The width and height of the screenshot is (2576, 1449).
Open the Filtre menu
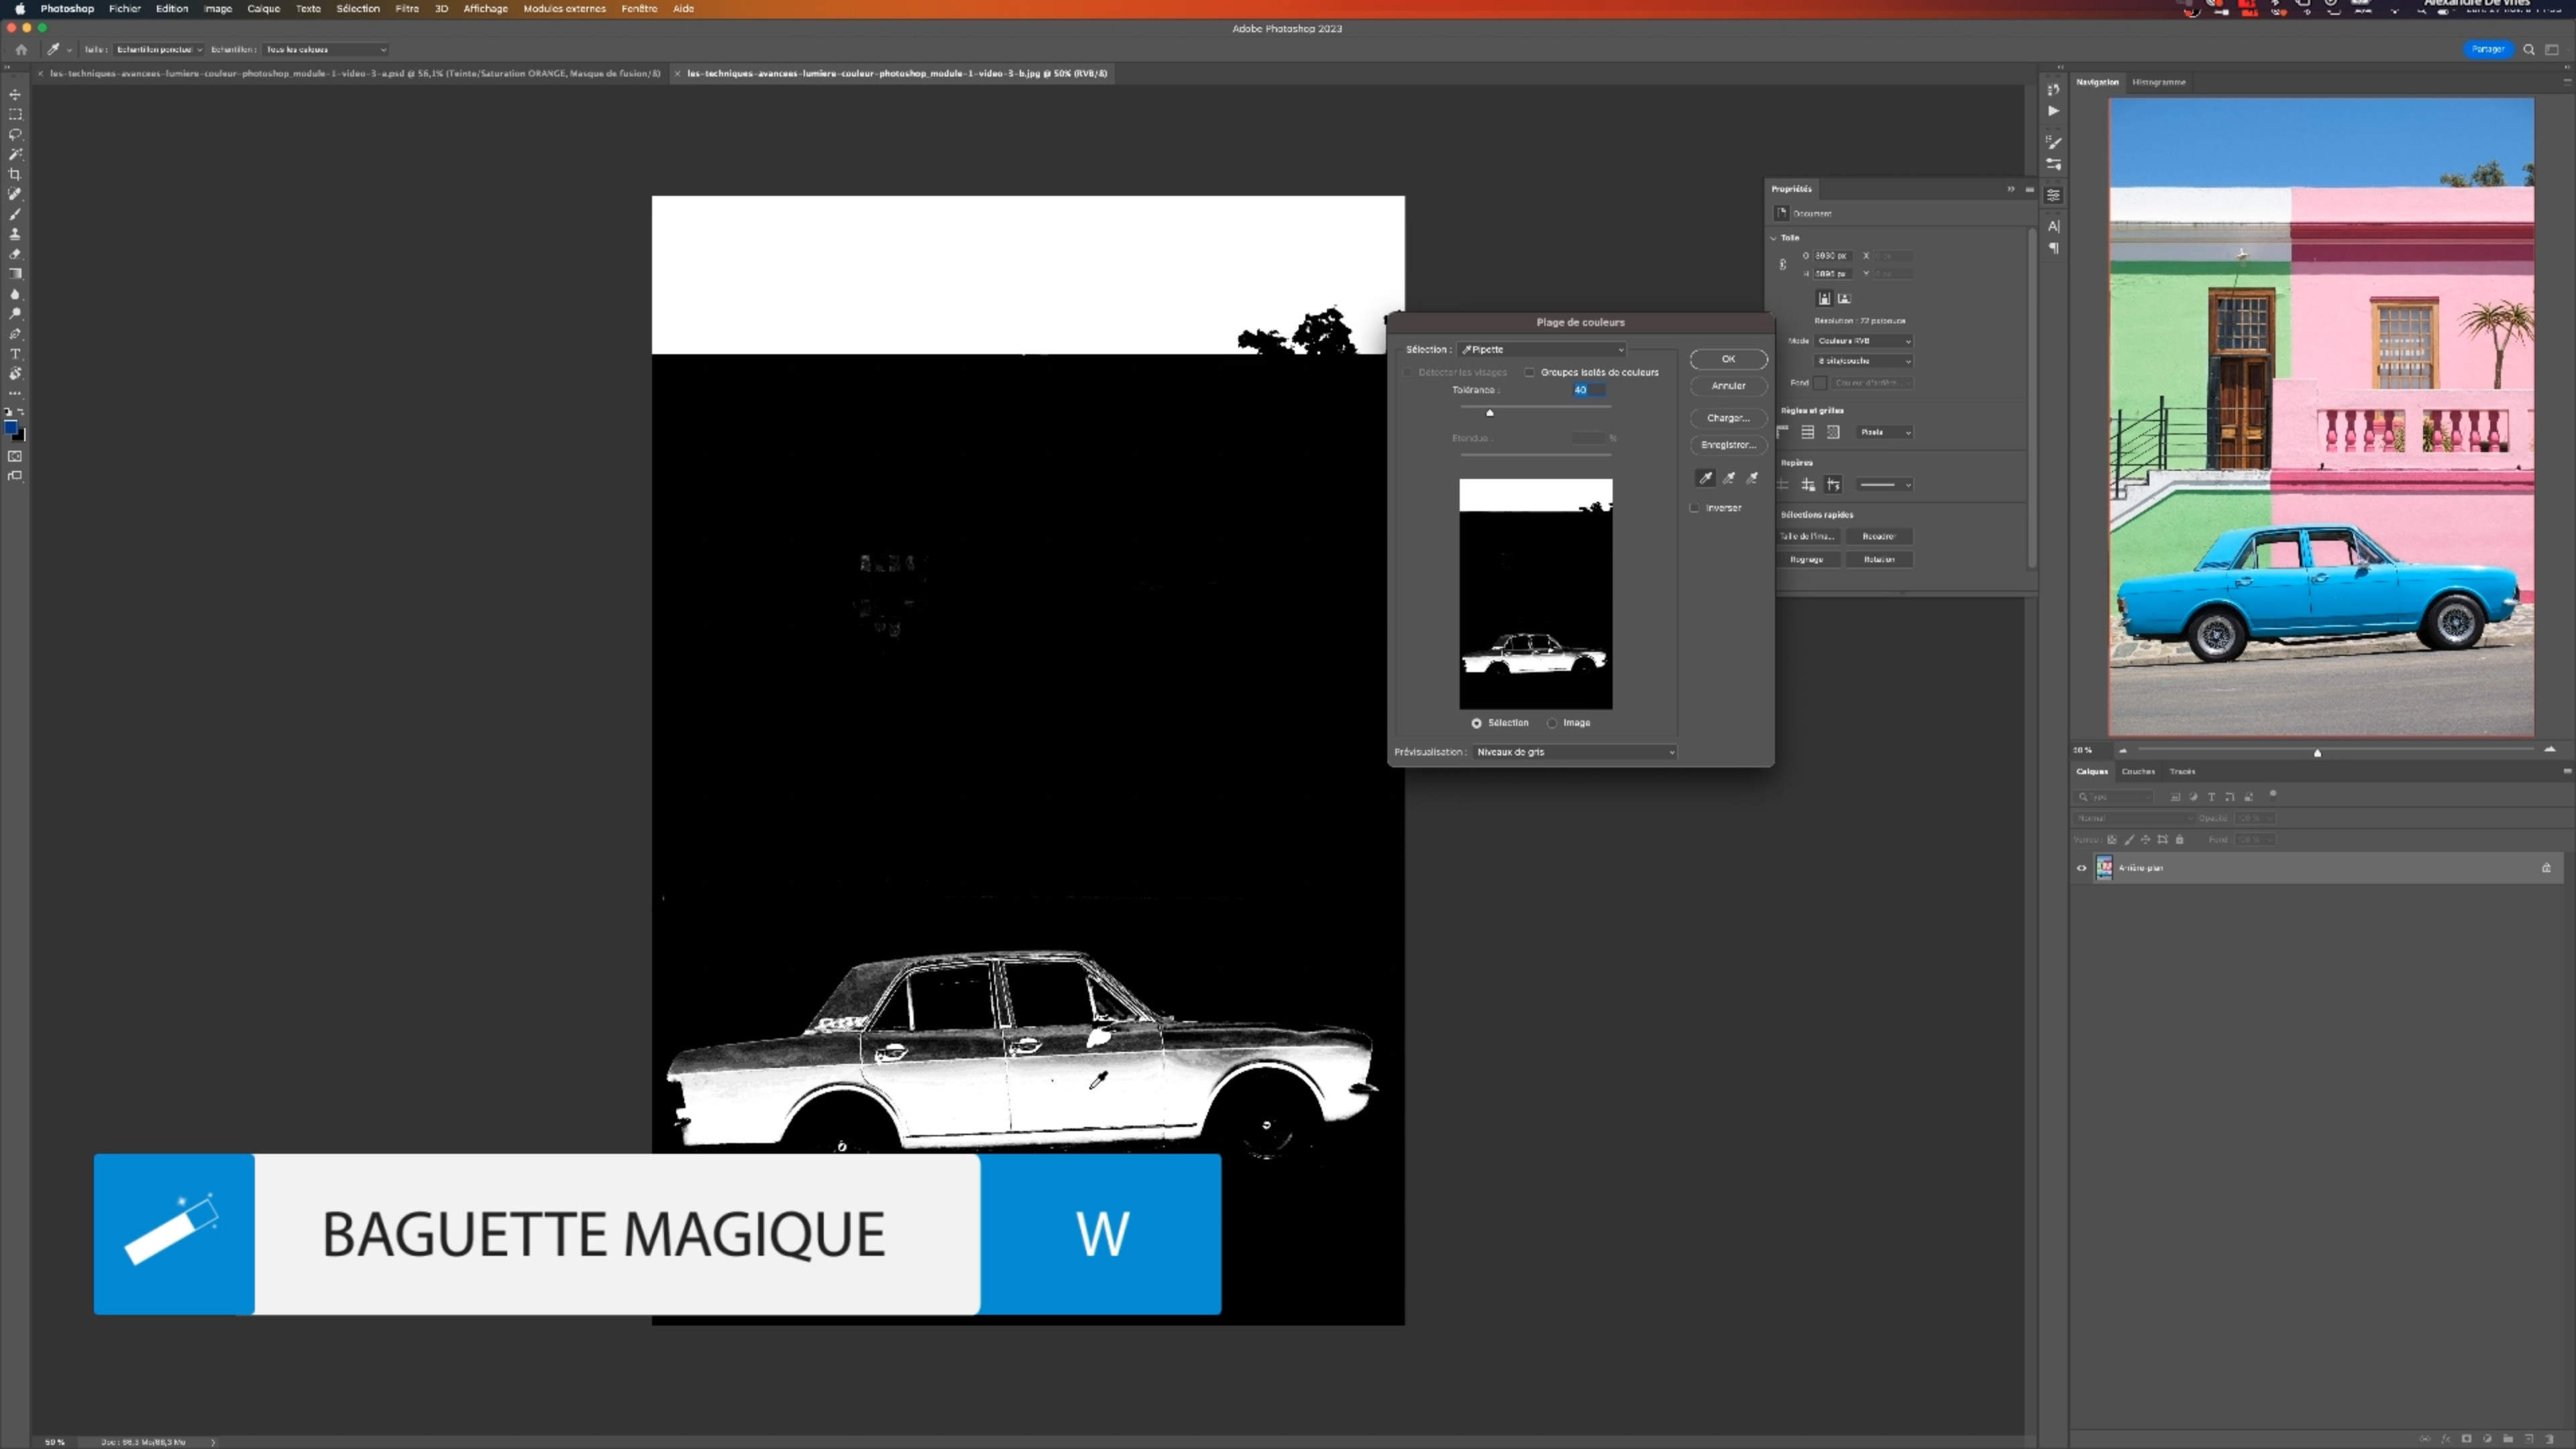point(406,8)
